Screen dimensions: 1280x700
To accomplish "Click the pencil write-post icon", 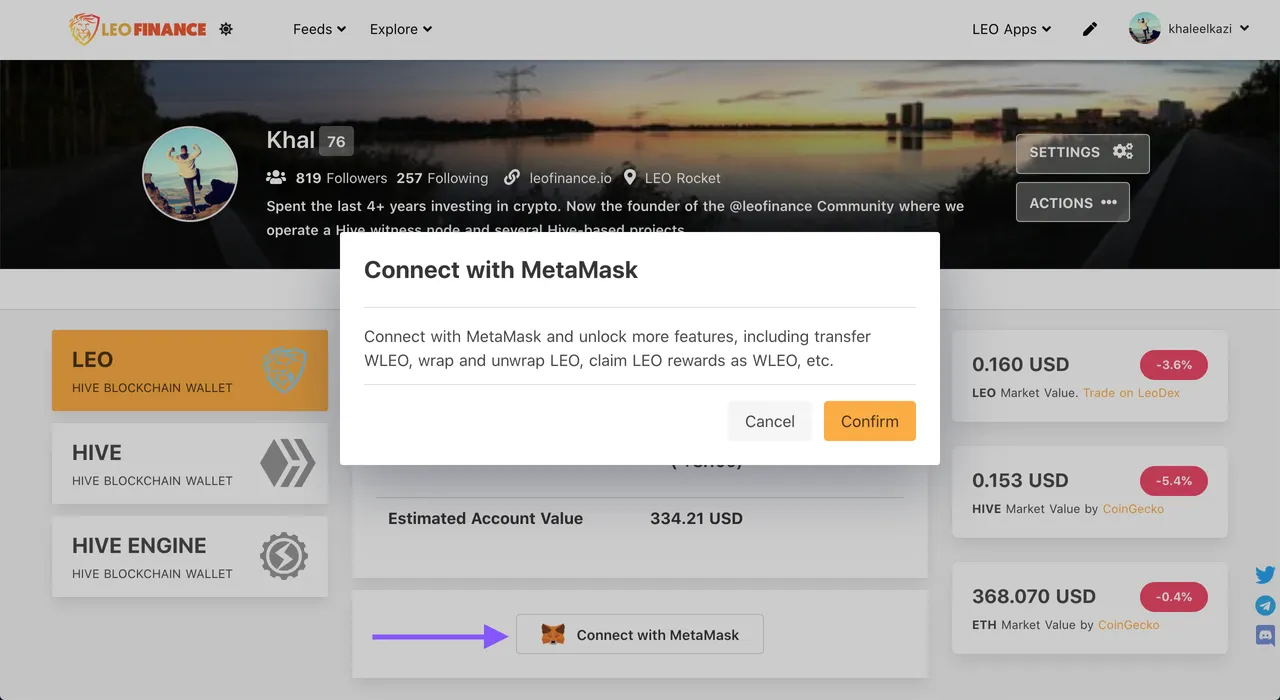I will (x=1090, y=29).
